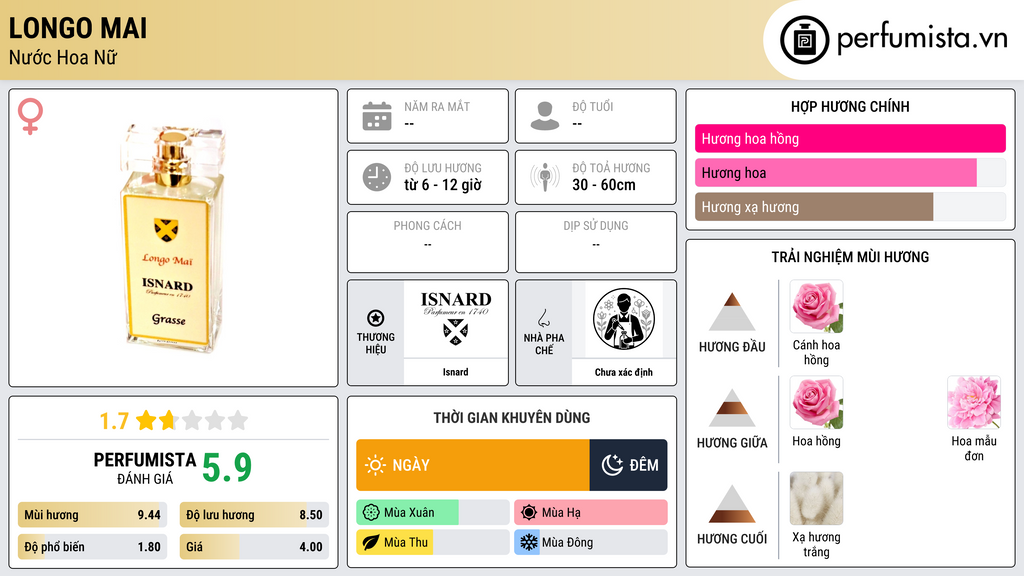Click the sillage icon for Độ toả hương
The width and height of the screenshot is (1024, 576).
coord(545,177)
